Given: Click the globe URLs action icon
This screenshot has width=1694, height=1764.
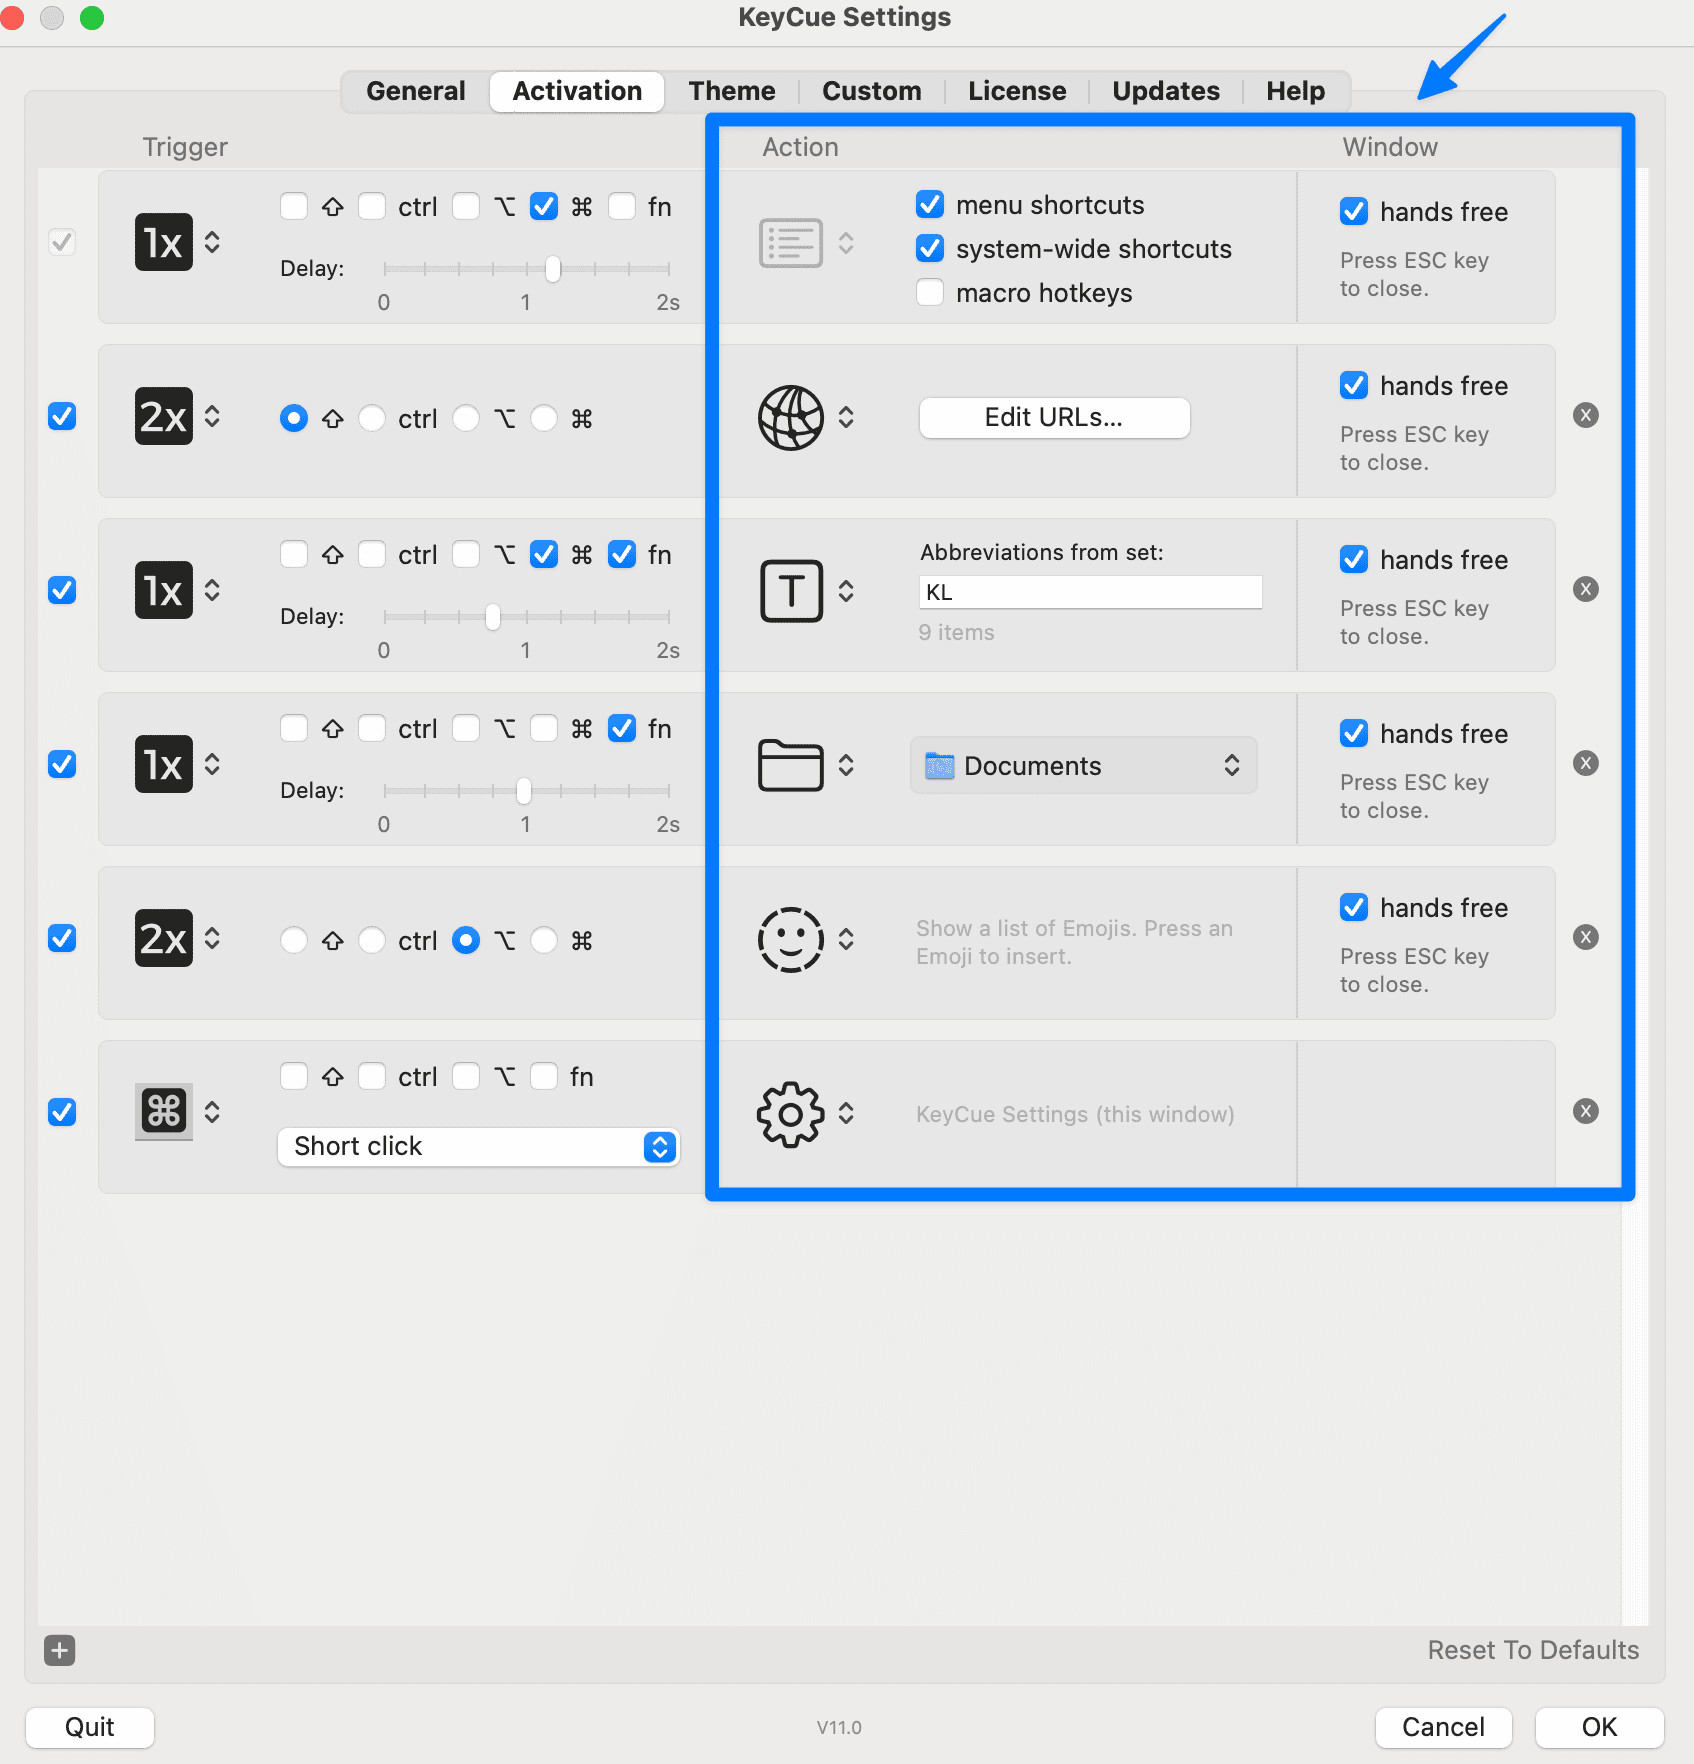Looking at the screenshot, I should pyautogui.click(x=790, y=417).
